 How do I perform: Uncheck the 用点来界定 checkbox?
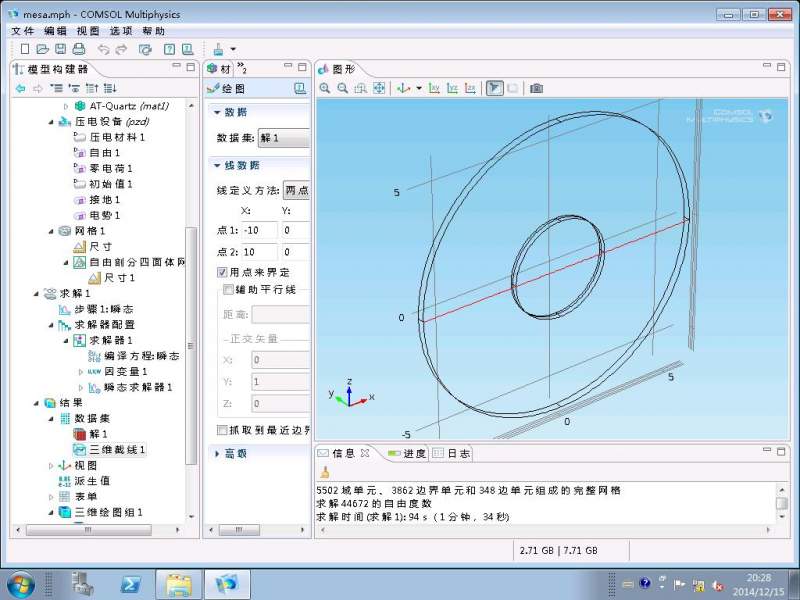222,272
